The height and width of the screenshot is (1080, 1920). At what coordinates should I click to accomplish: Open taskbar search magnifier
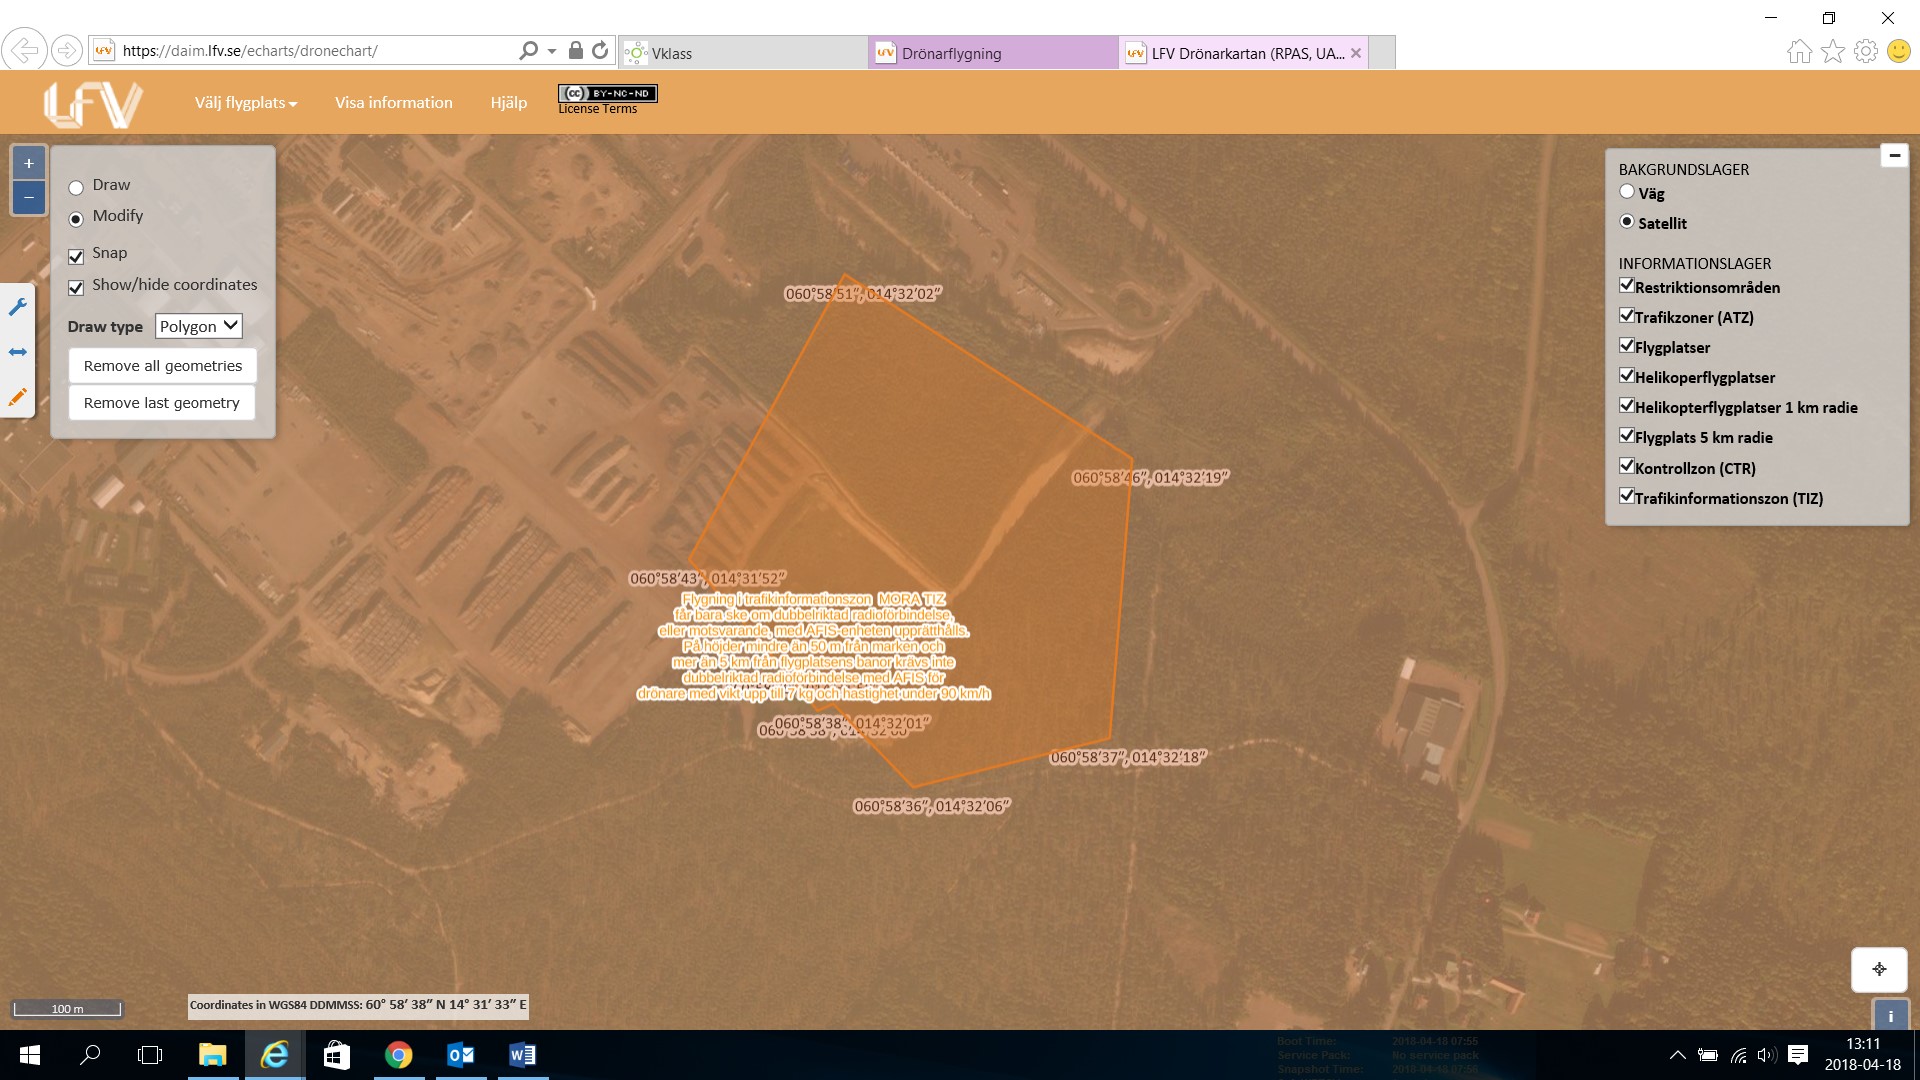(90, 1055)
